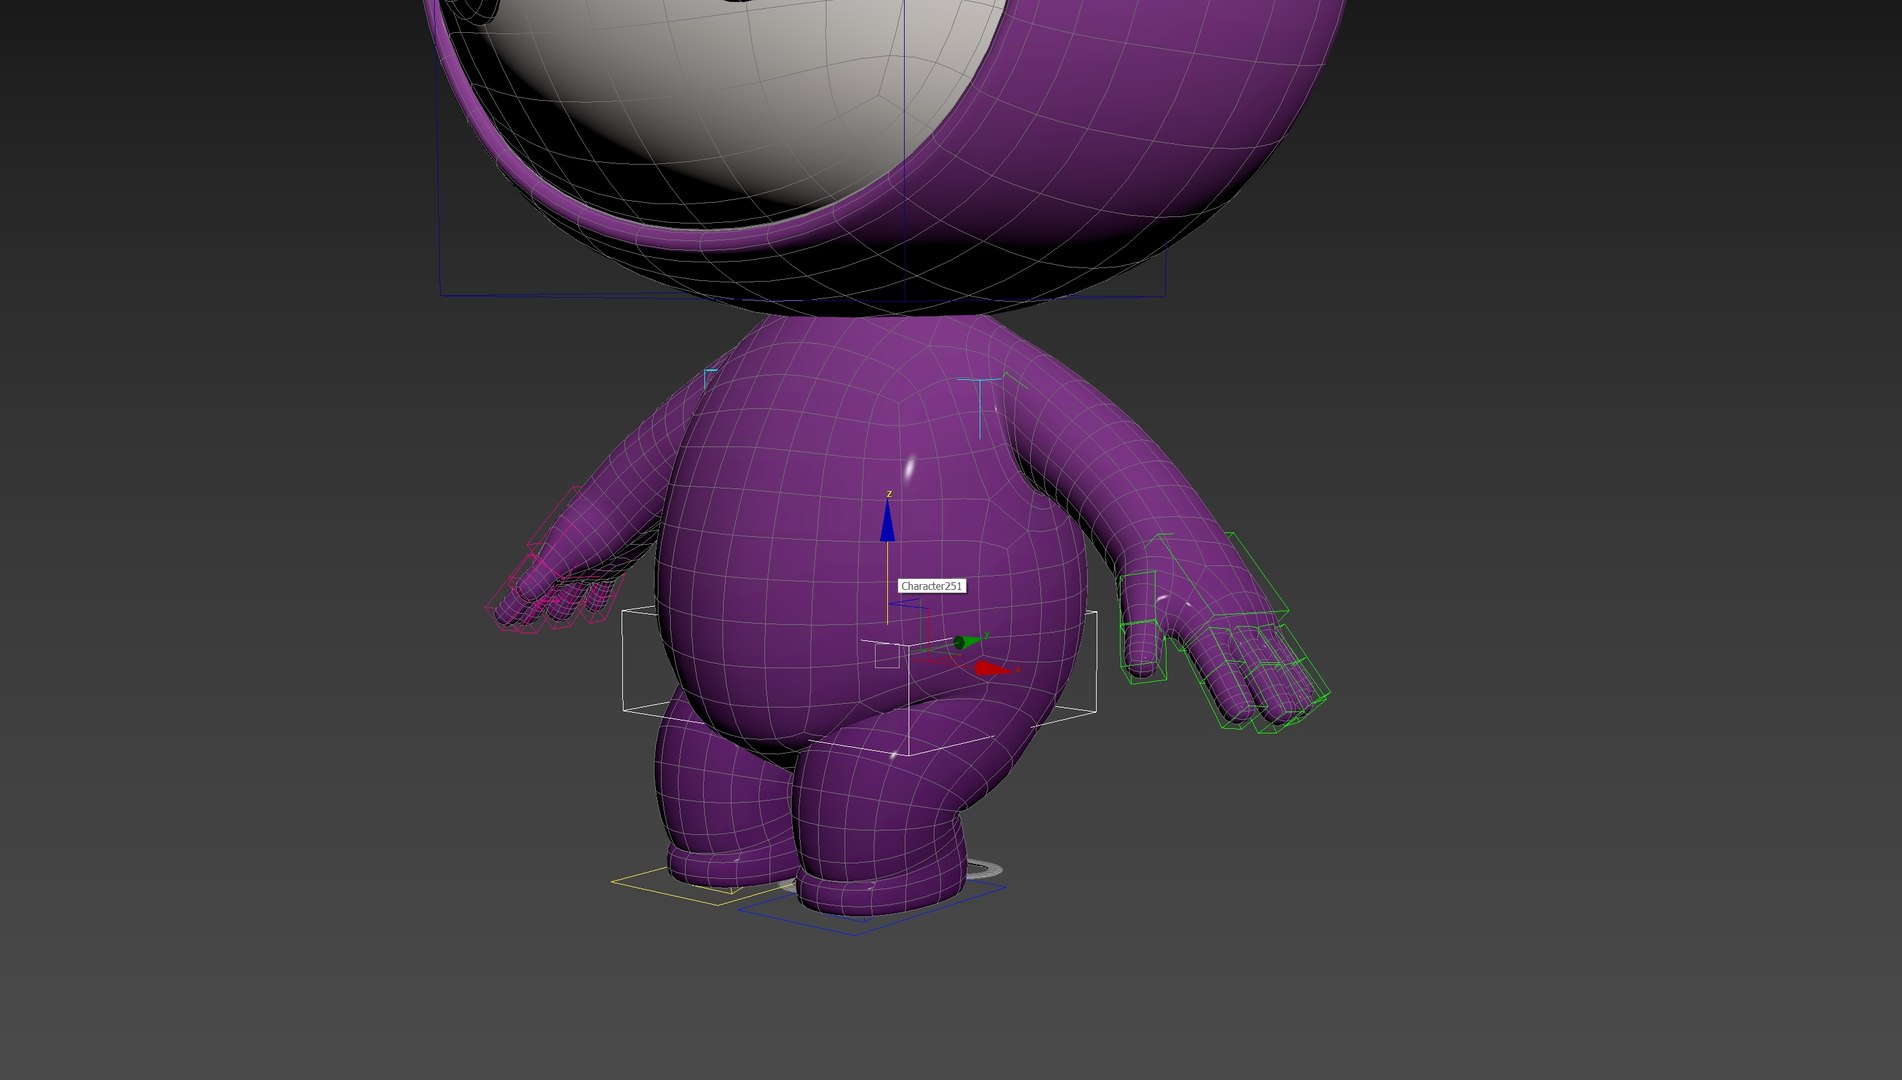Grab the blue Z axis arrow of the gizmo
Image resolution: width=1902 pixels, height=1080 pixels.
(887, 522)
